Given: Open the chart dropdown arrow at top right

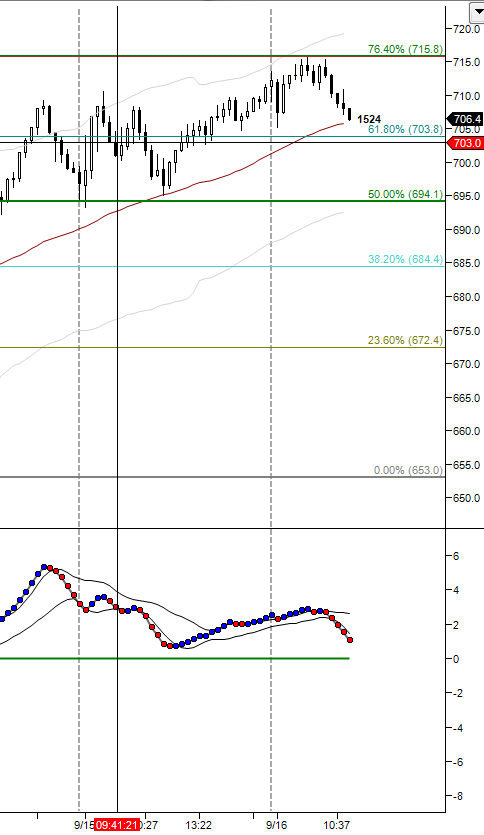Looking at the screenshot, I should pos(477,12).
